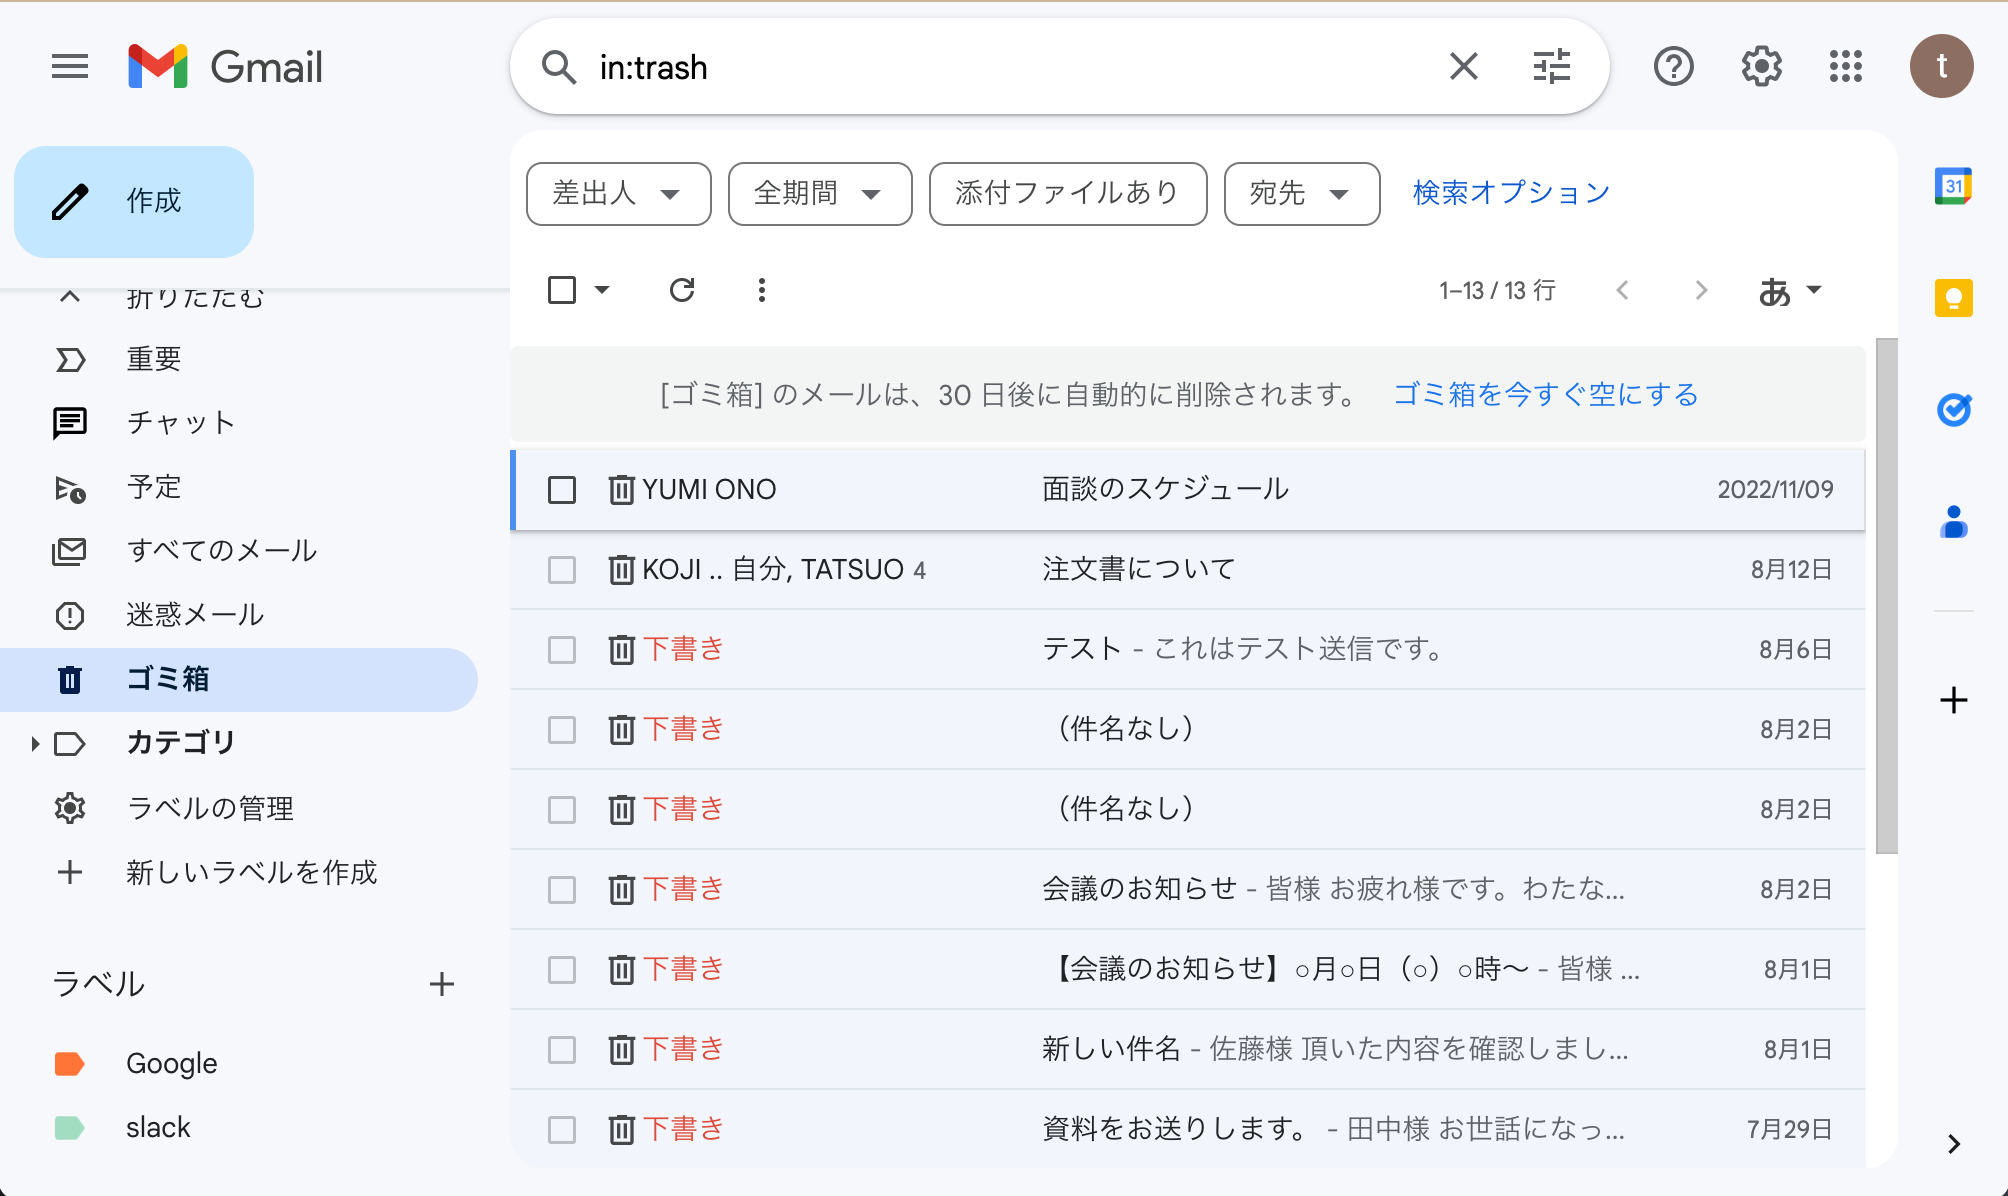Open the 全期間 date filter dropdown
The width and height of the screenshot is (2008, 1196).
(820, 193)
